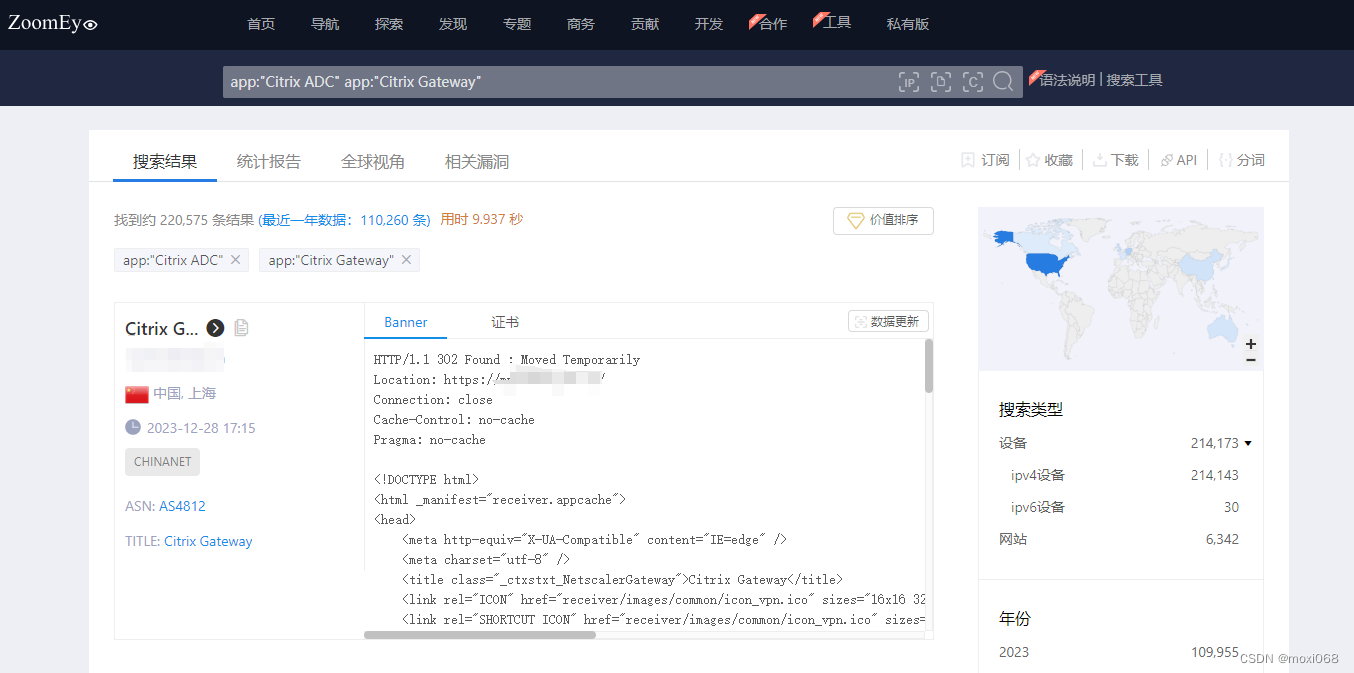Remove the app:"Citrix Gateway" filter tag
1354x673 pixels.
pyautogui.click(x=405, y=260)
